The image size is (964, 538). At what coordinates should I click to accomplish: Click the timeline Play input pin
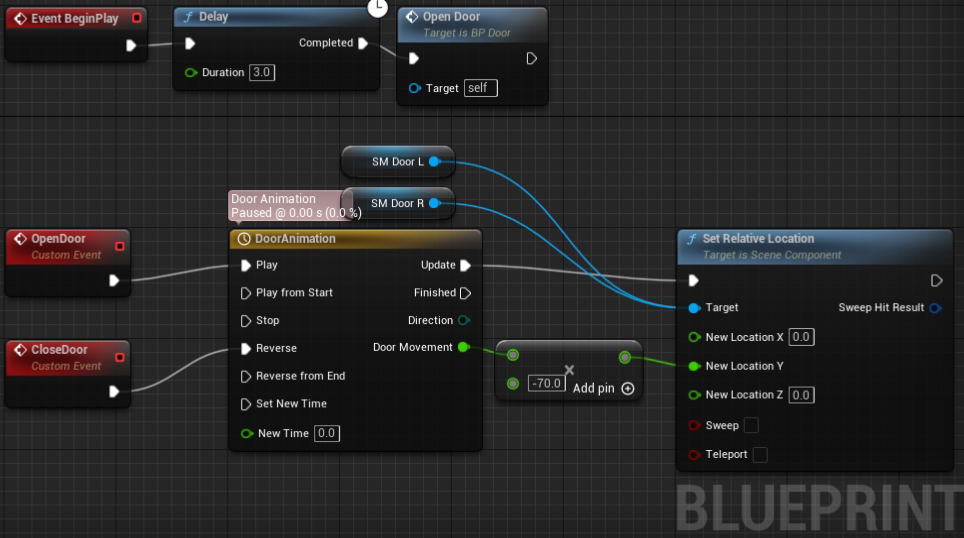(x=245, y=265)
